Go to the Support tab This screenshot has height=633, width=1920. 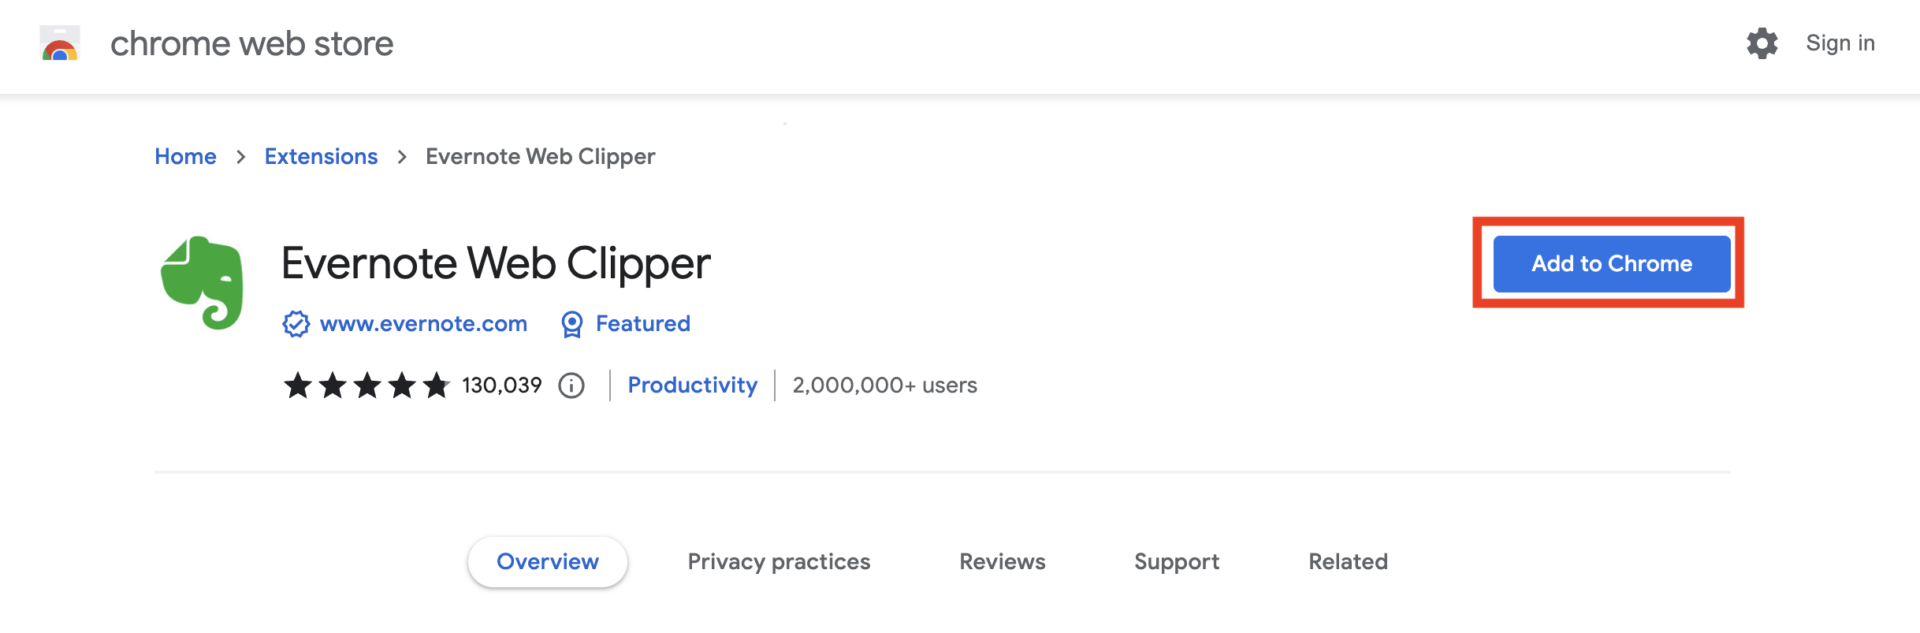(x=1176, y=562)
